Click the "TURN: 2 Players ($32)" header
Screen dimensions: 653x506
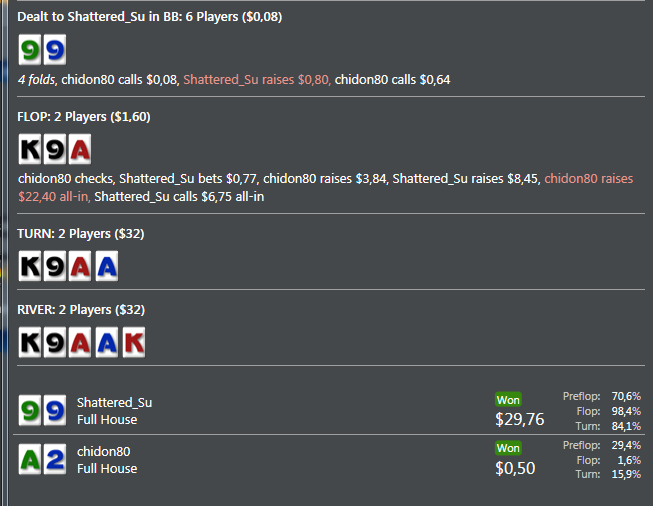(x=78, y=233)
